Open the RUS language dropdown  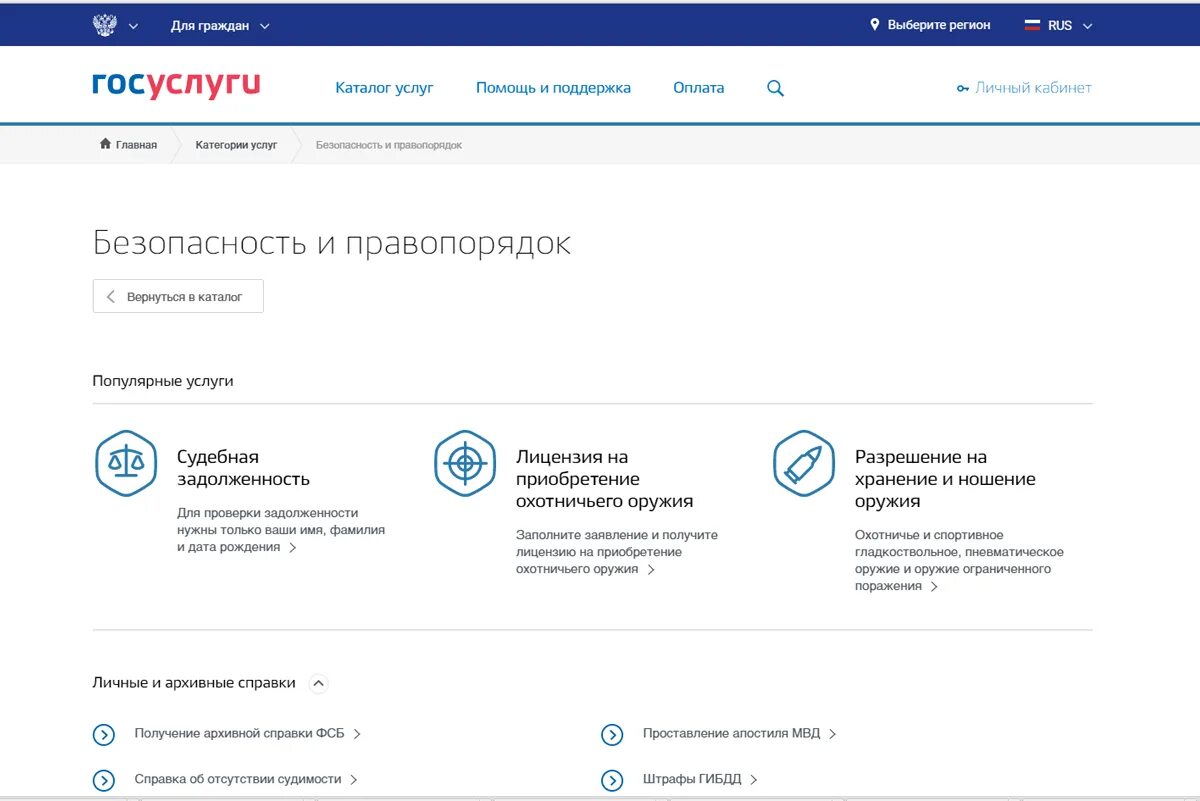(1070, 26)
